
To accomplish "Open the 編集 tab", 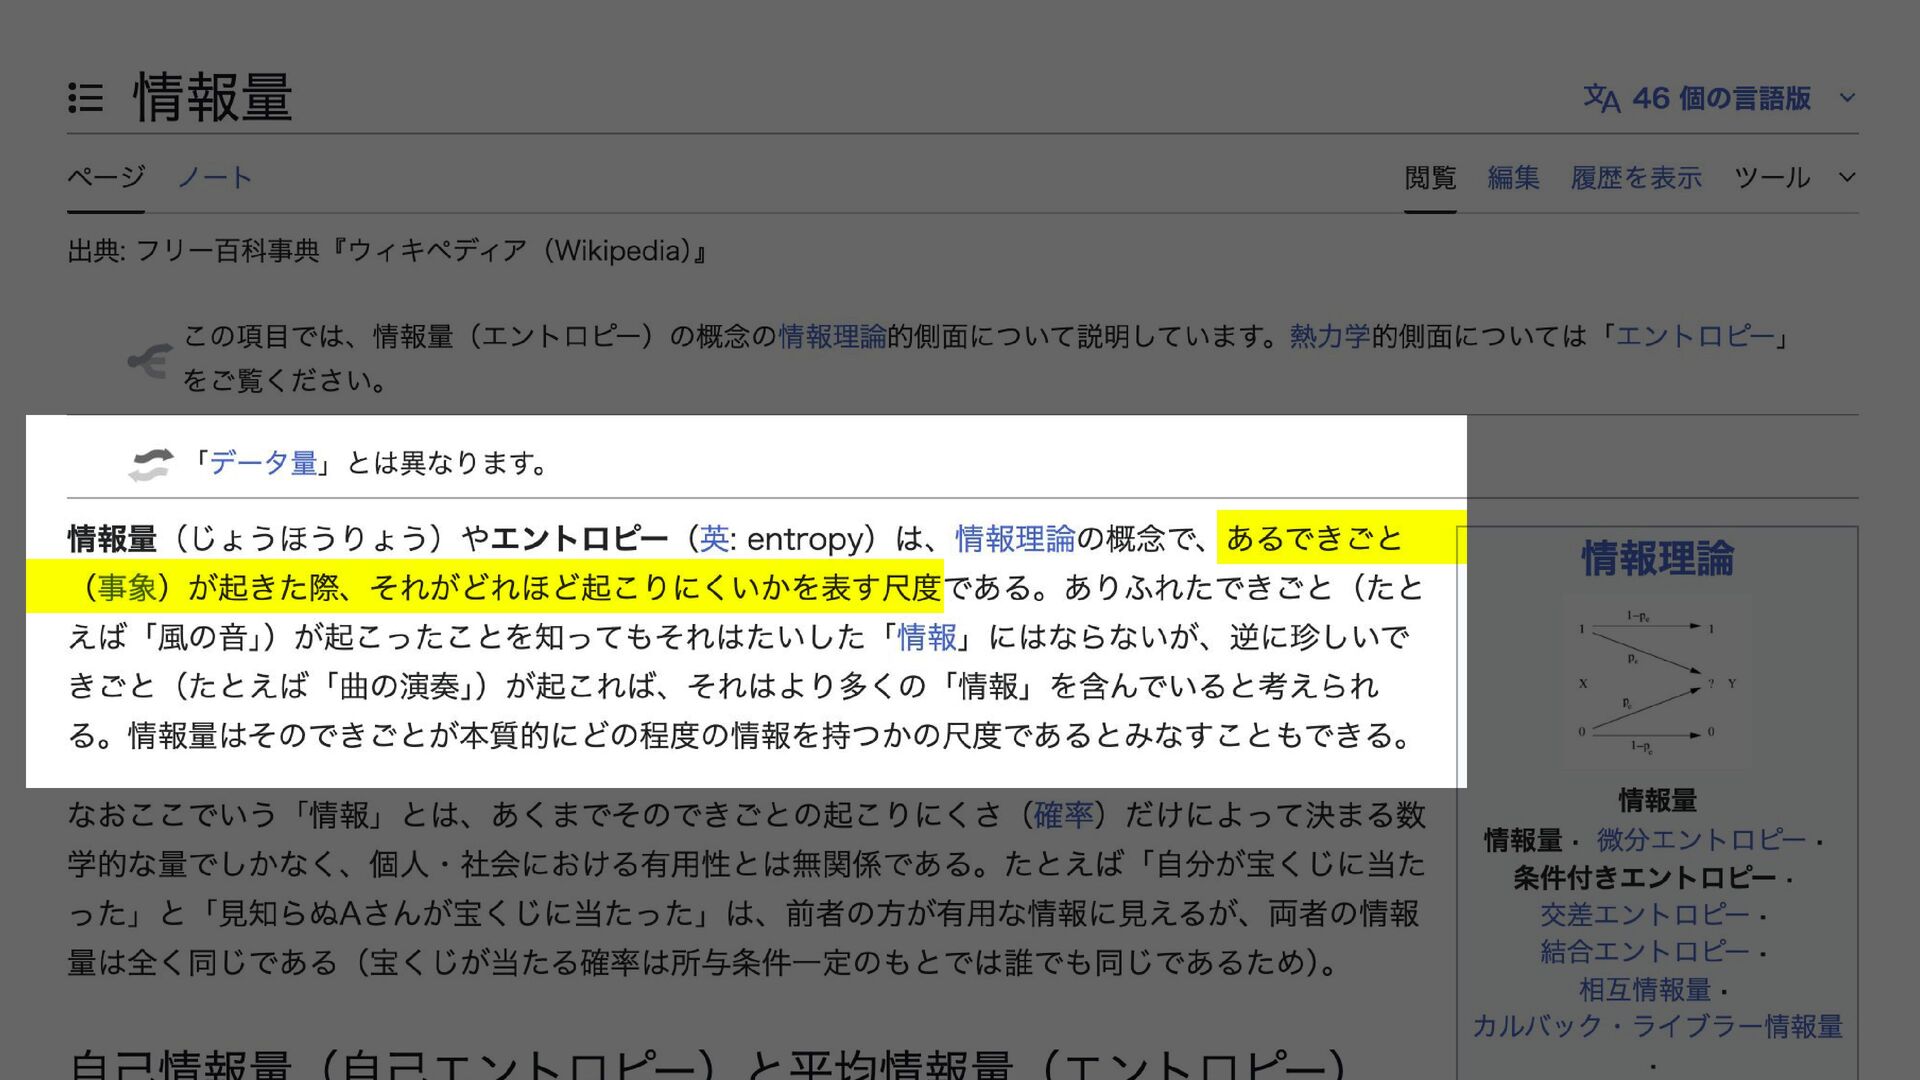I will click(1513, 178).
